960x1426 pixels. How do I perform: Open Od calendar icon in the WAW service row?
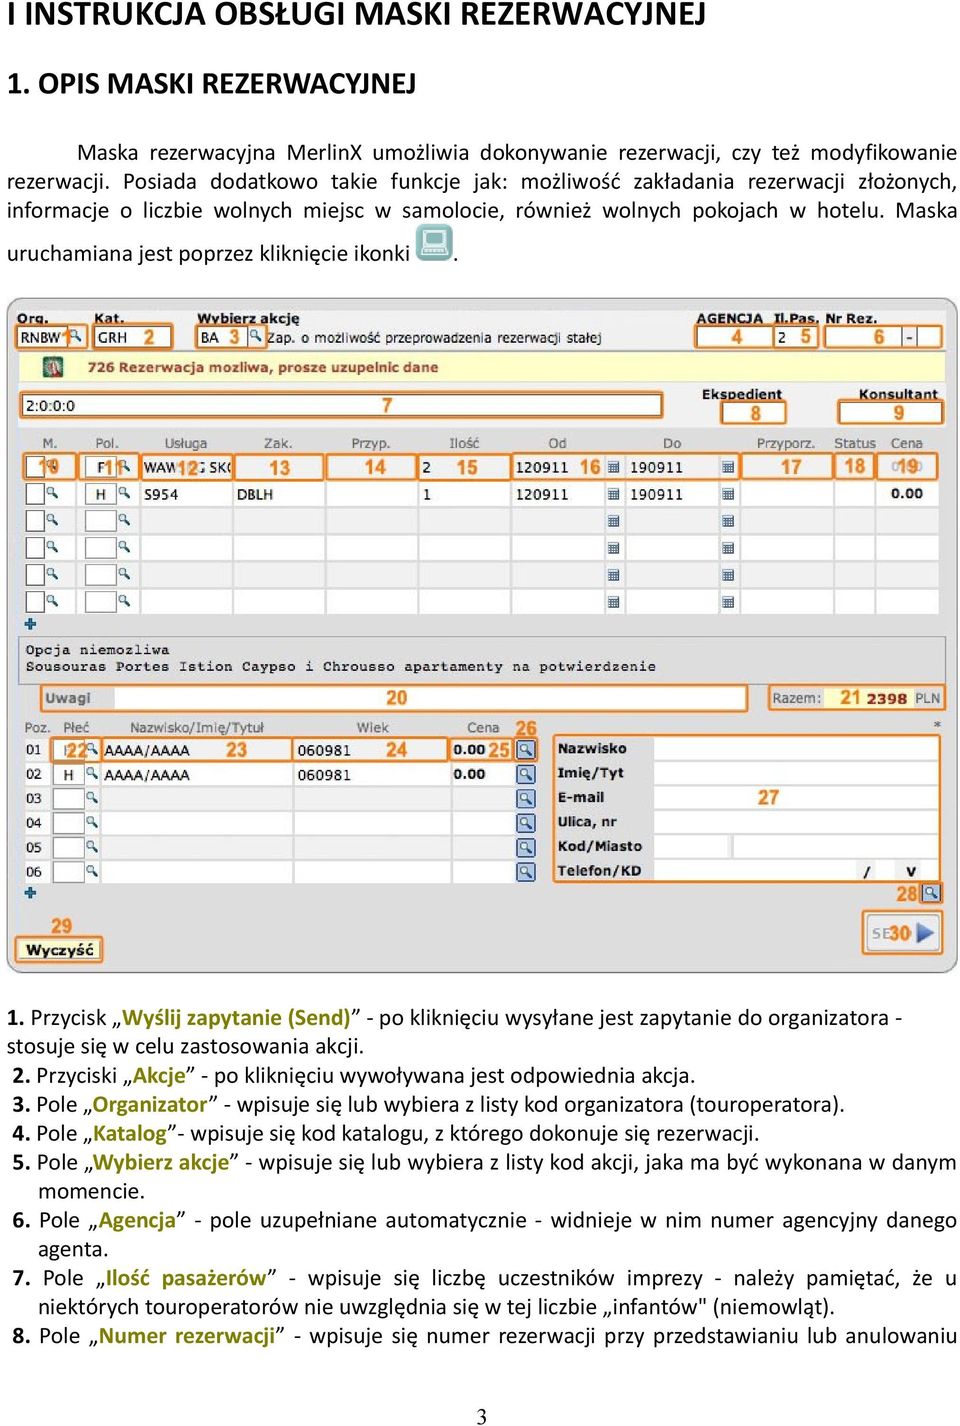613,467
